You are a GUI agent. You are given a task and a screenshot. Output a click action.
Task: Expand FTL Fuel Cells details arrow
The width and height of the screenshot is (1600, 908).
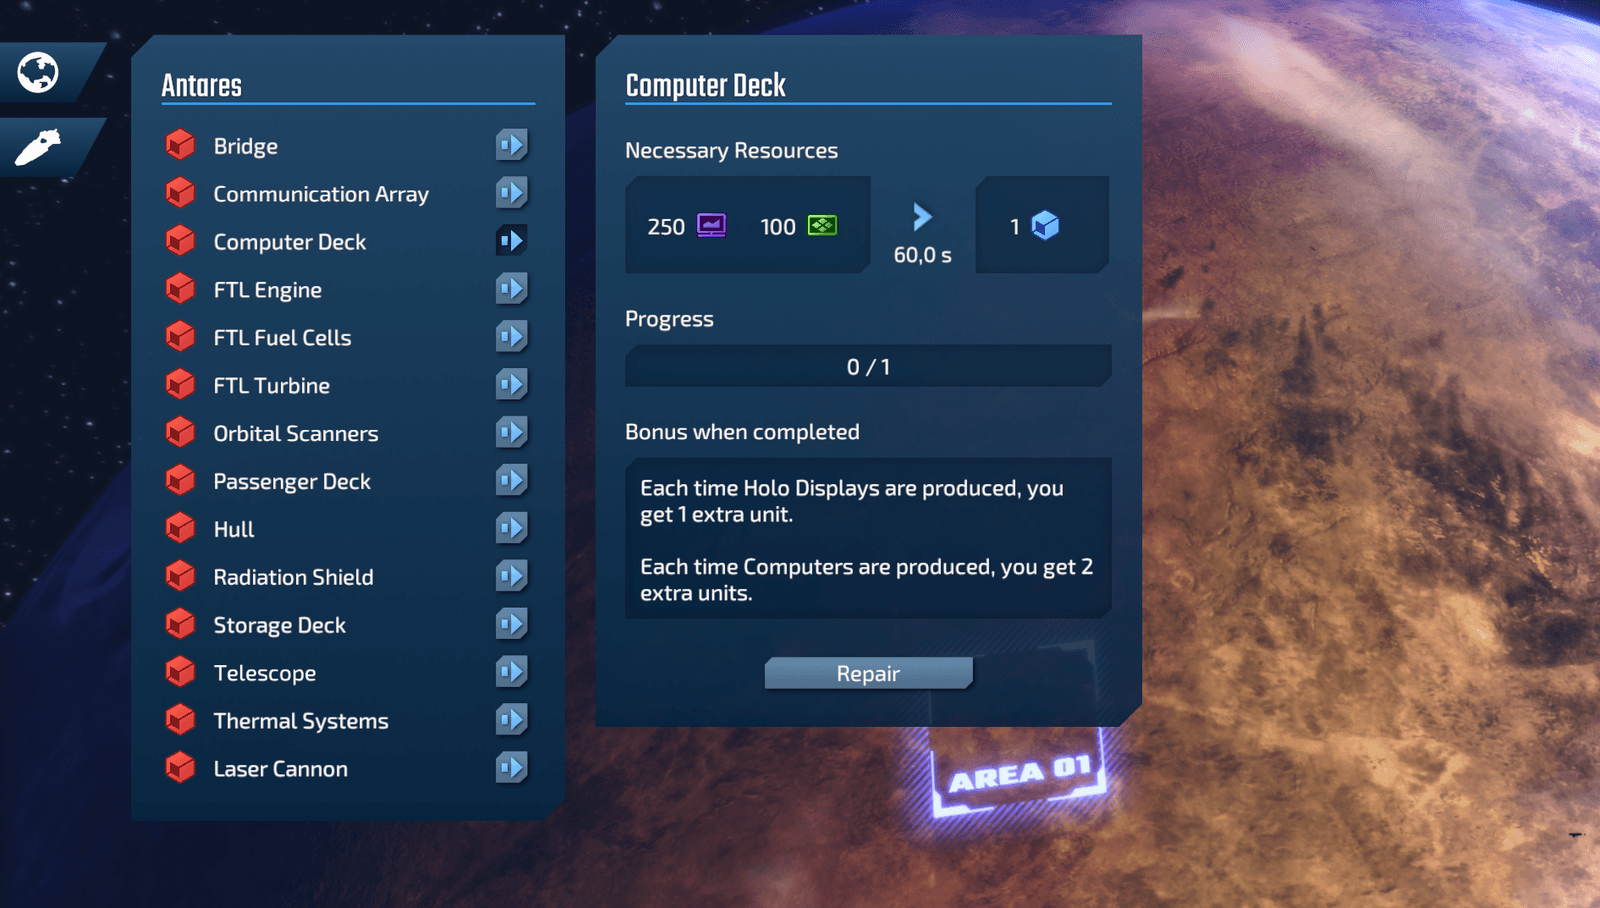(x=511, y=337)
